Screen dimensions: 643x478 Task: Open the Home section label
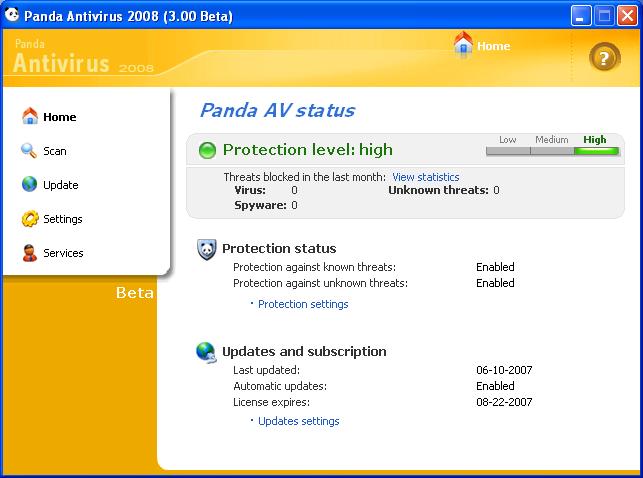tap(60, 117)
